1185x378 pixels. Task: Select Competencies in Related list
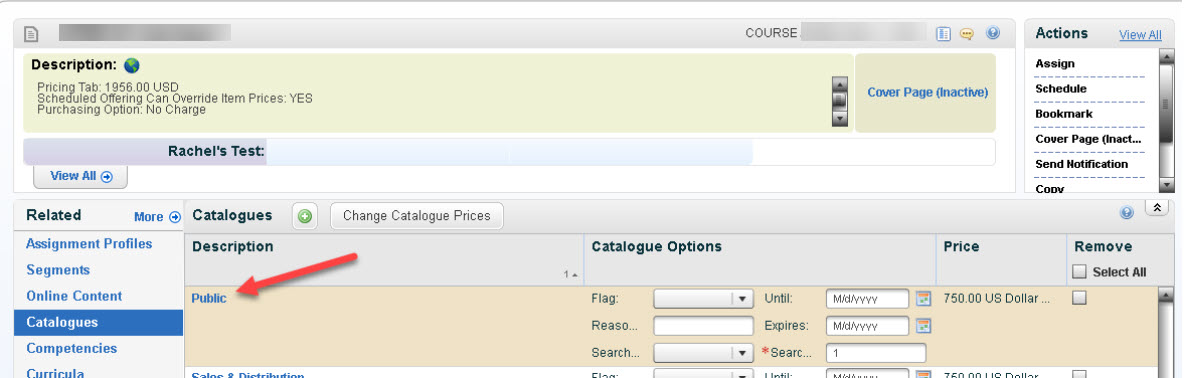point(72,348)
